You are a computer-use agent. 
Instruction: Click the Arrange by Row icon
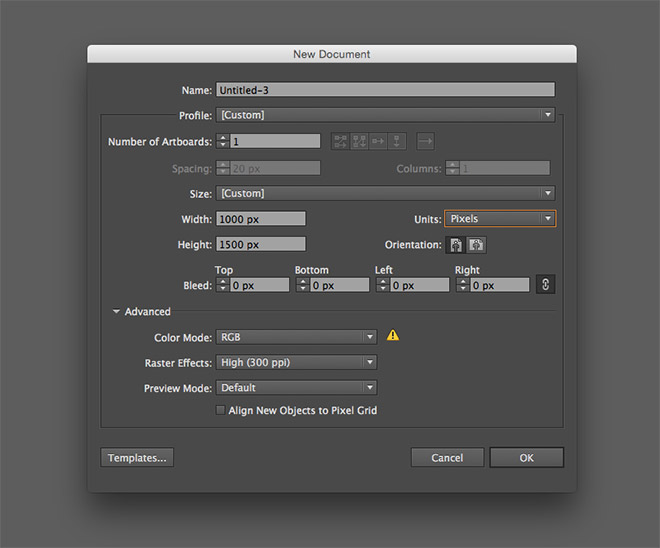[x=378, y=141]
